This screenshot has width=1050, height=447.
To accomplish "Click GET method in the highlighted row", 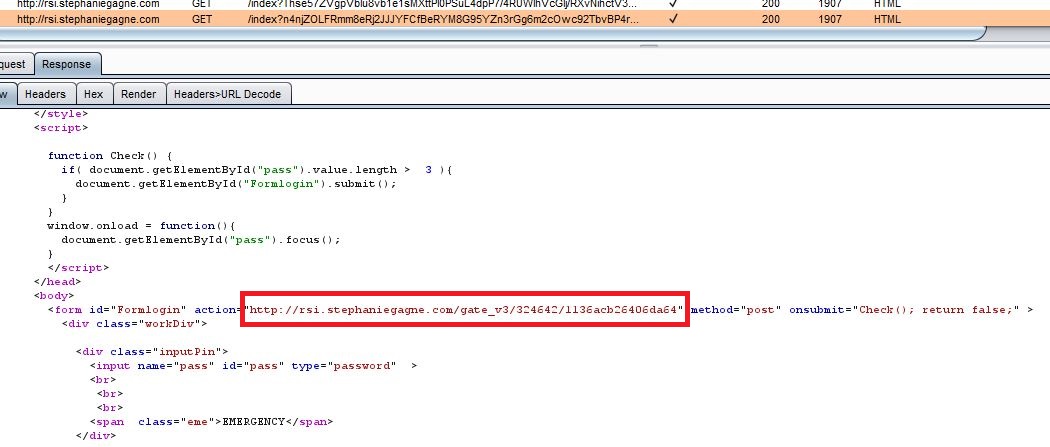I will click(202, 19).
